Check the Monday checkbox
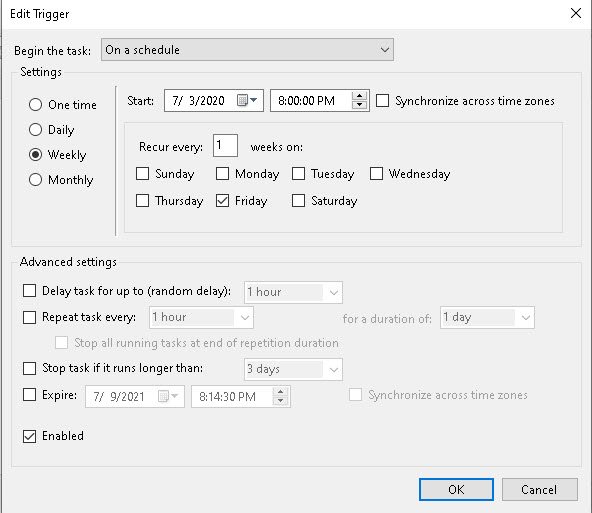This screenshot has height=513, width=592. (222, 174)
